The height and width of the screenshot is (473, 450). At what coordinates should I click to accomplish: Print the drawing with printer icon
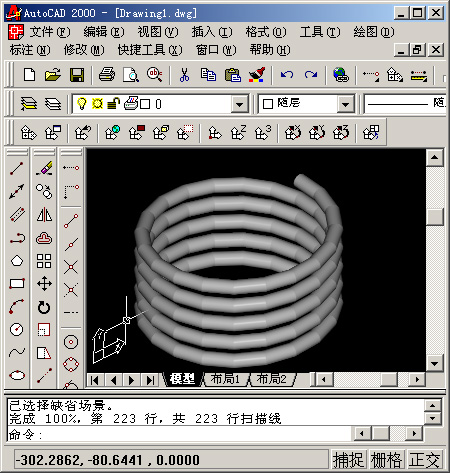[x=107, y=75]
